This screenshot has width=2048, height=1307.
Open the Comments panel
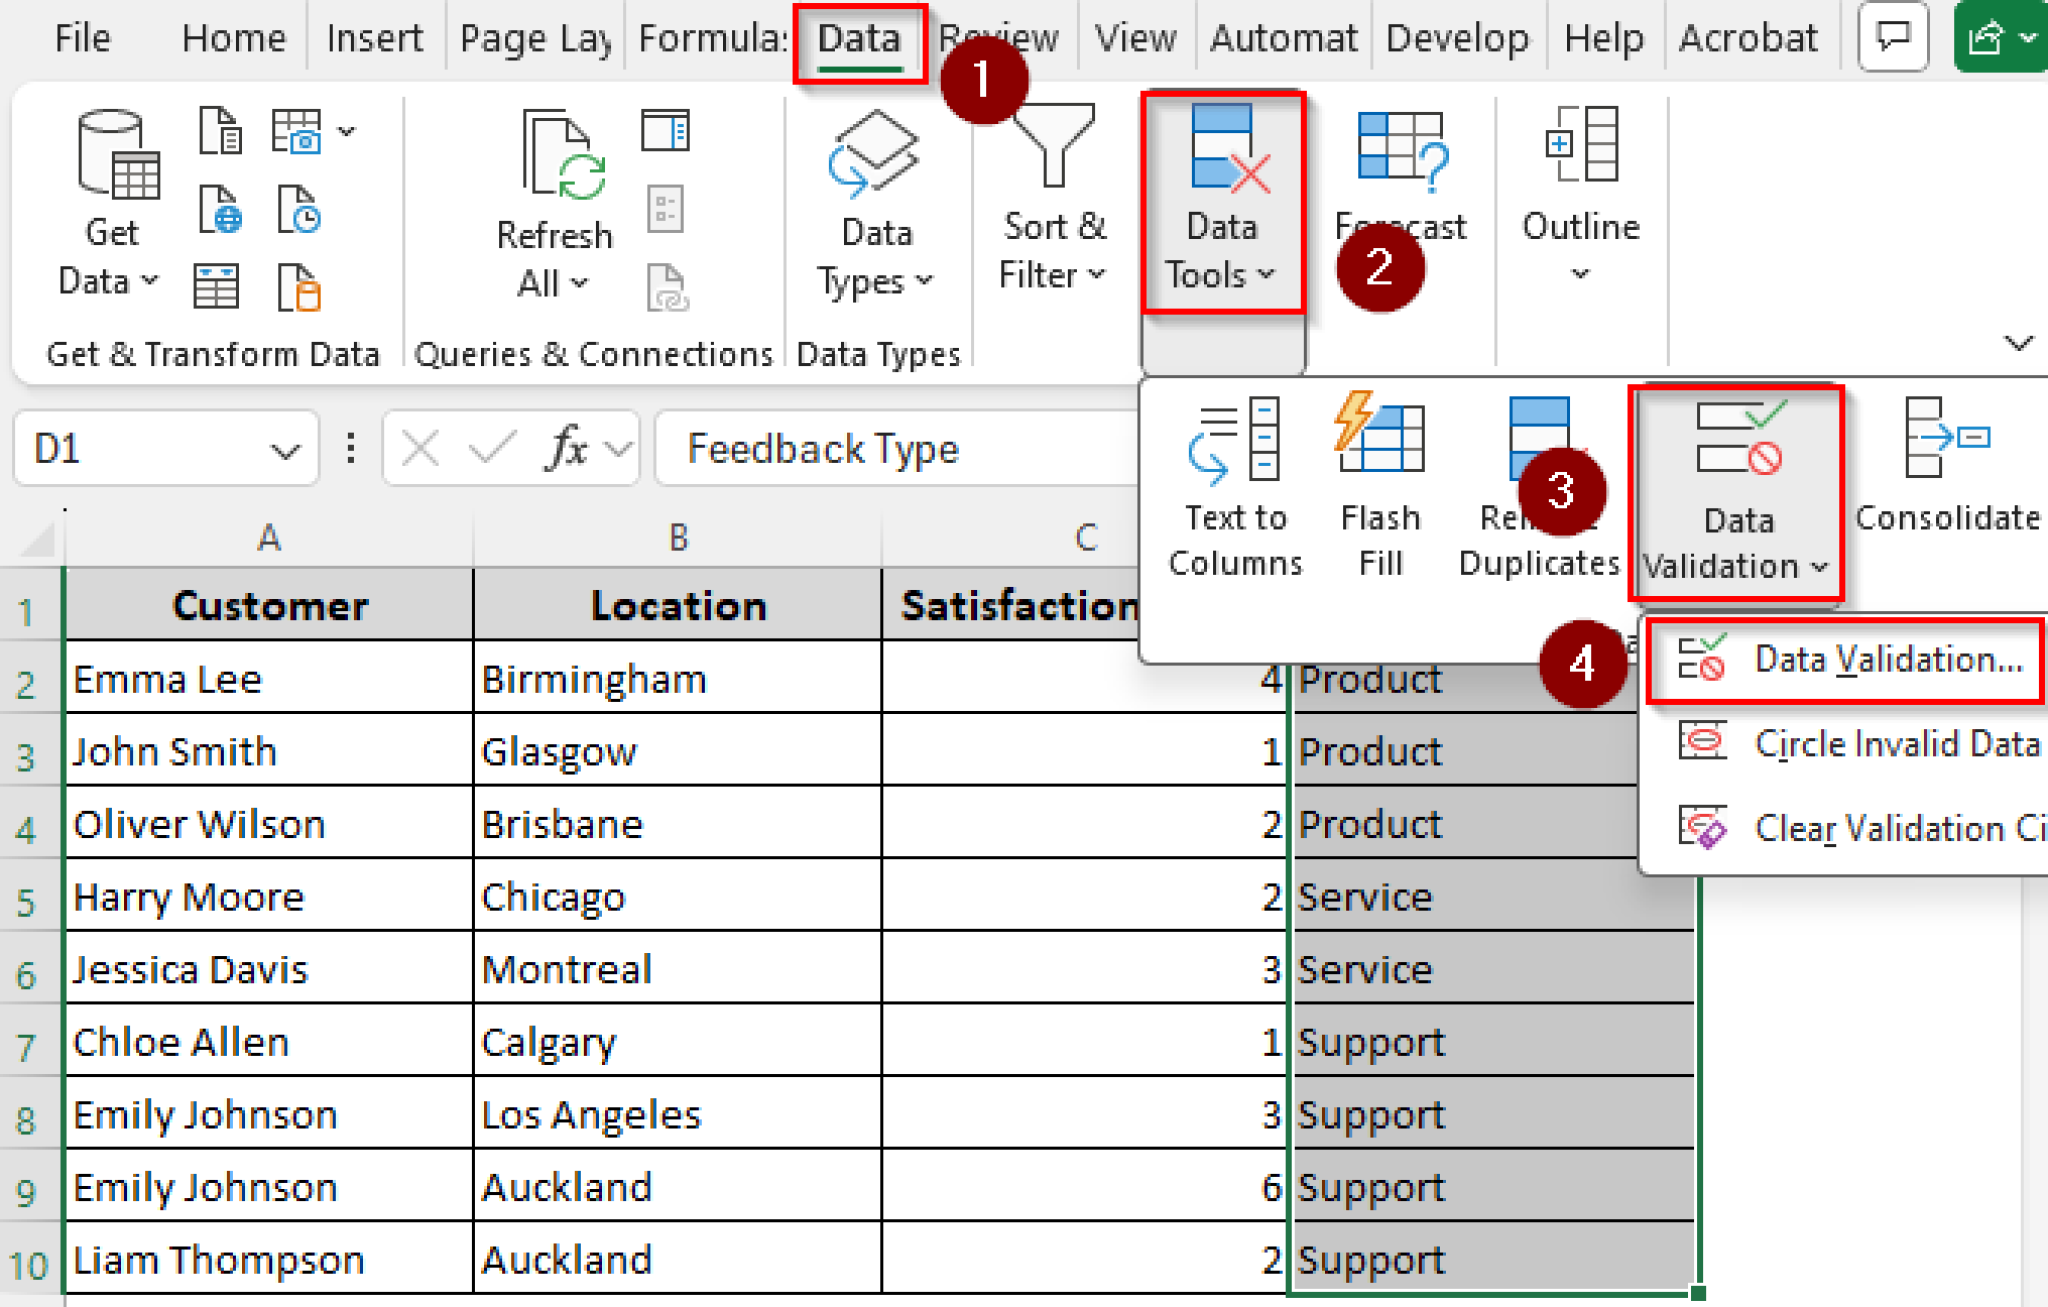[x=1892, y=37]
